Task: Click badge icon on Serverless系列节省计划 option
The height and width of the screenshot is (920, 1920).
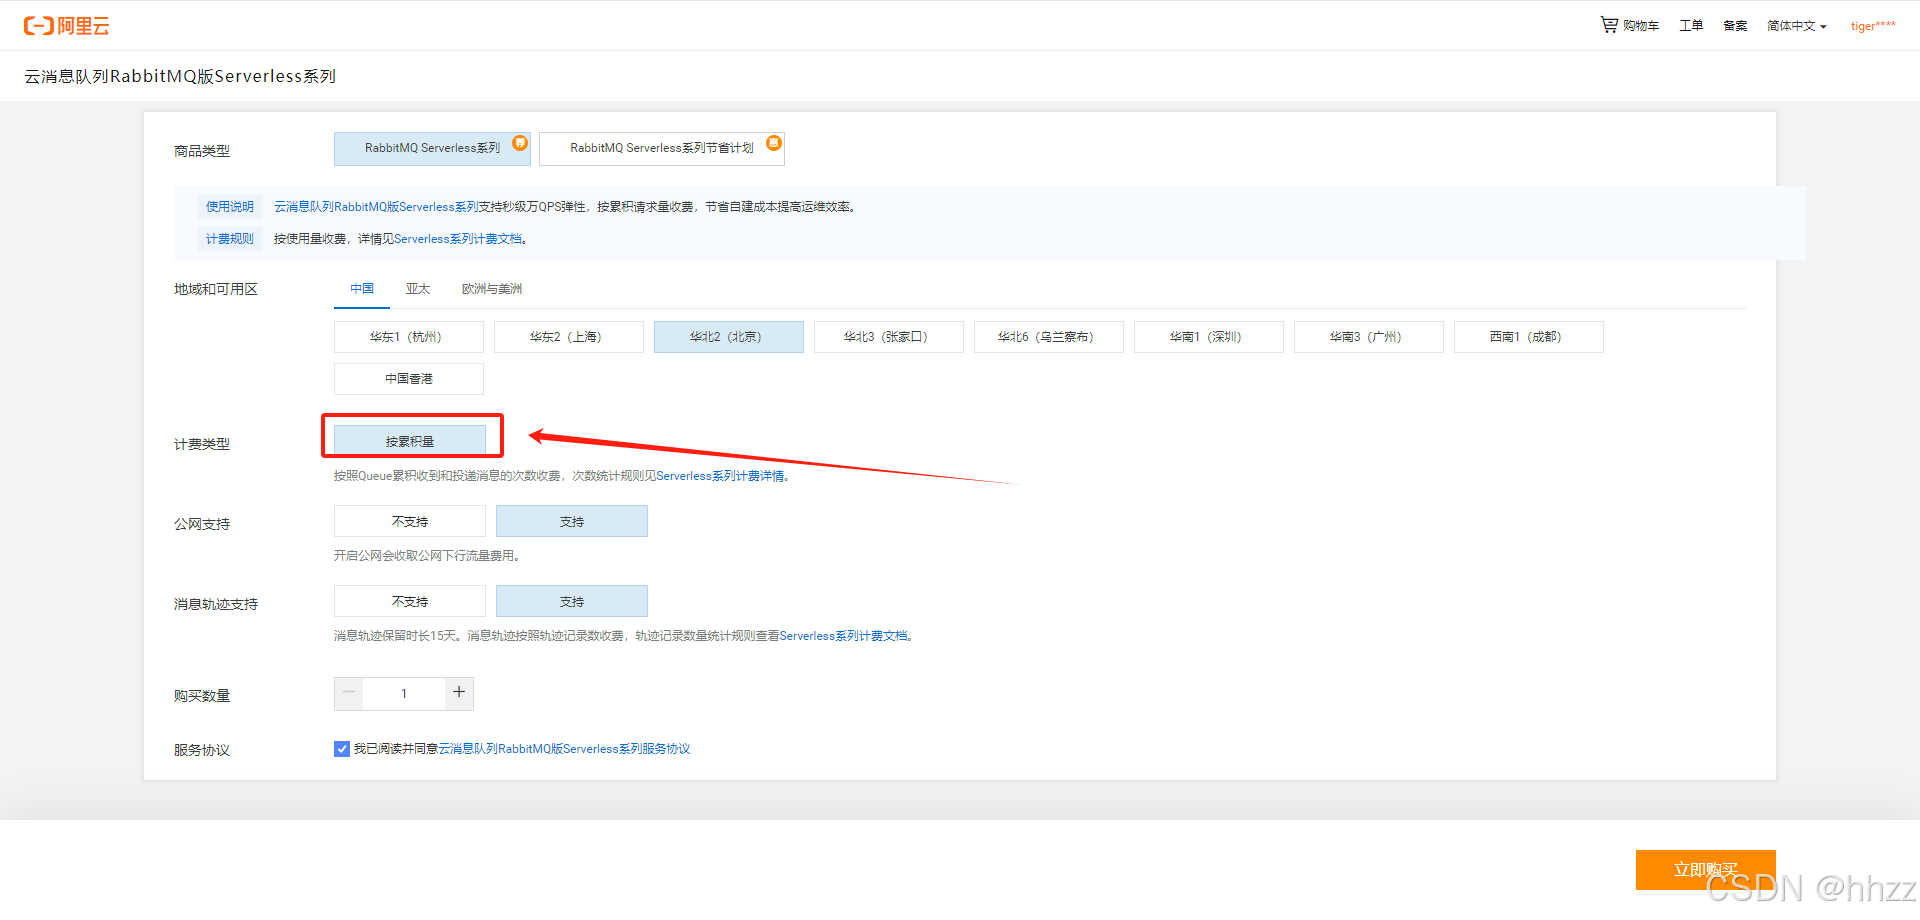Action: coord(774,143)
